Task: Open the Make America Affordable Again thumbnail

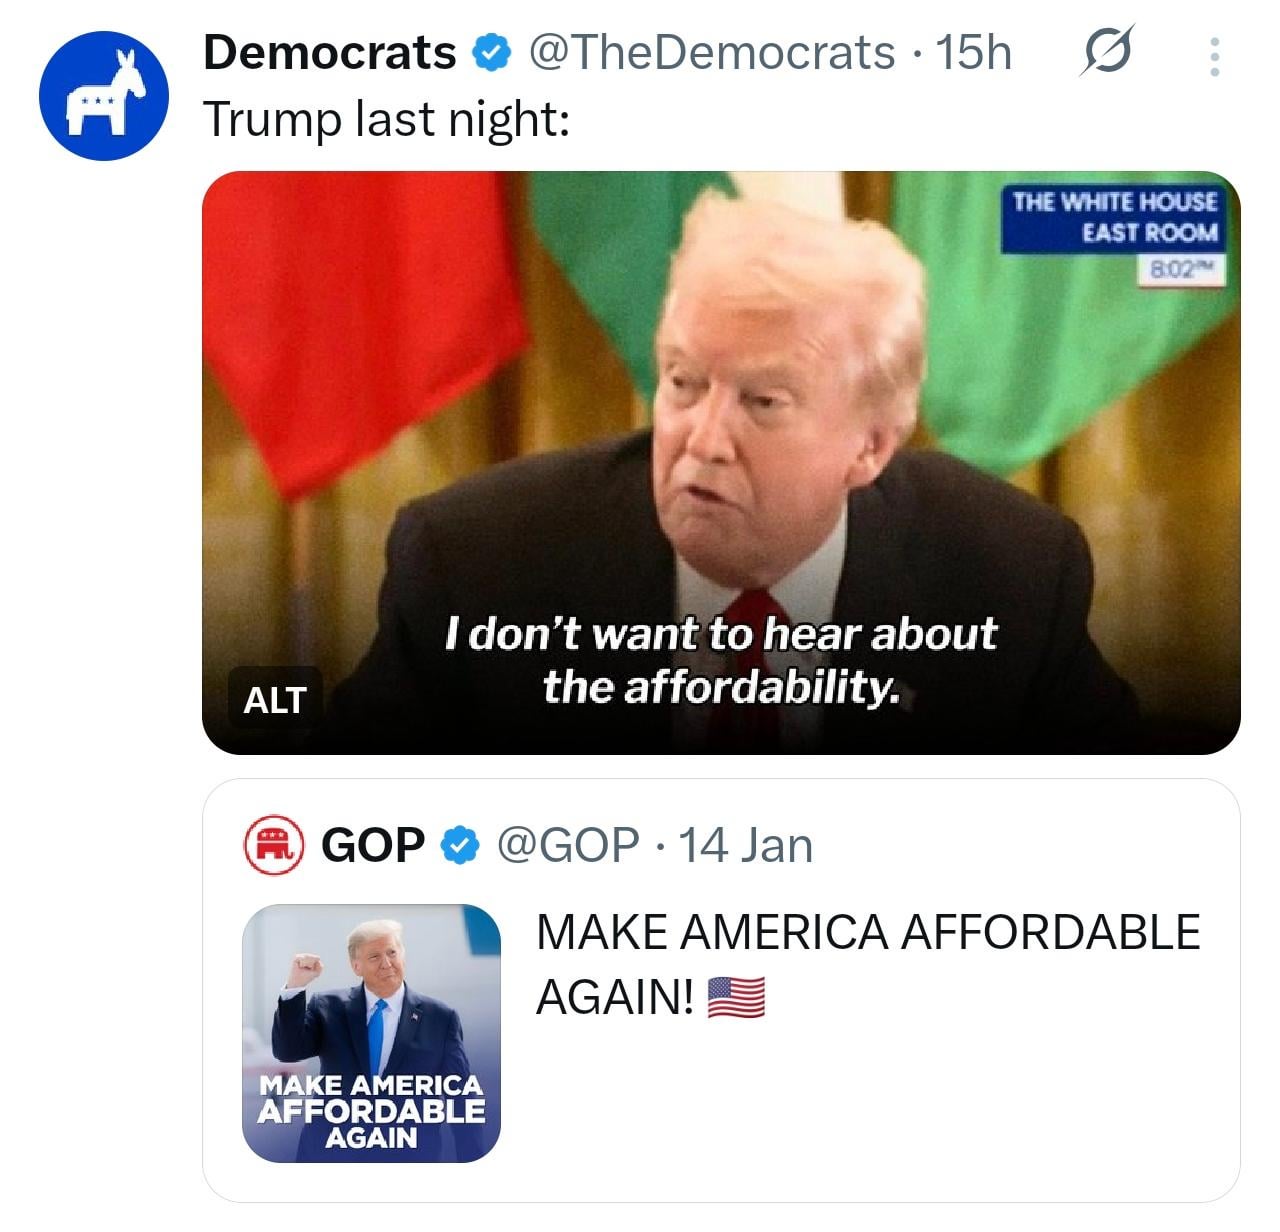Action: pyautogui.click(x=371, y=1033)
